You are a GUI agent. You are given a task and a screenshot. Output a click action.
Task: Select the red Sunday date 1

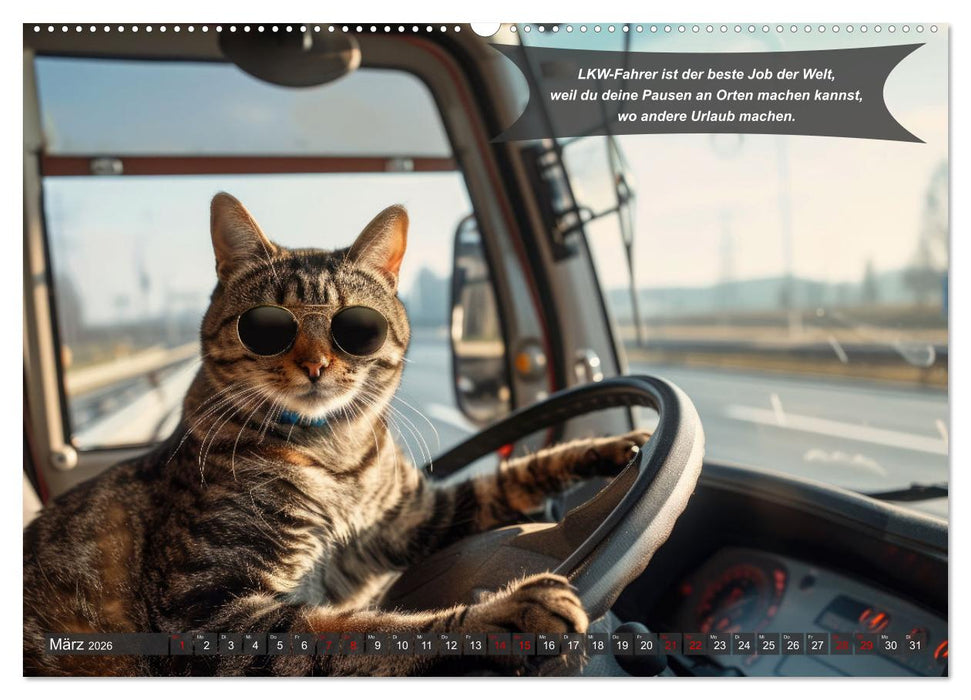click(183, 645)
